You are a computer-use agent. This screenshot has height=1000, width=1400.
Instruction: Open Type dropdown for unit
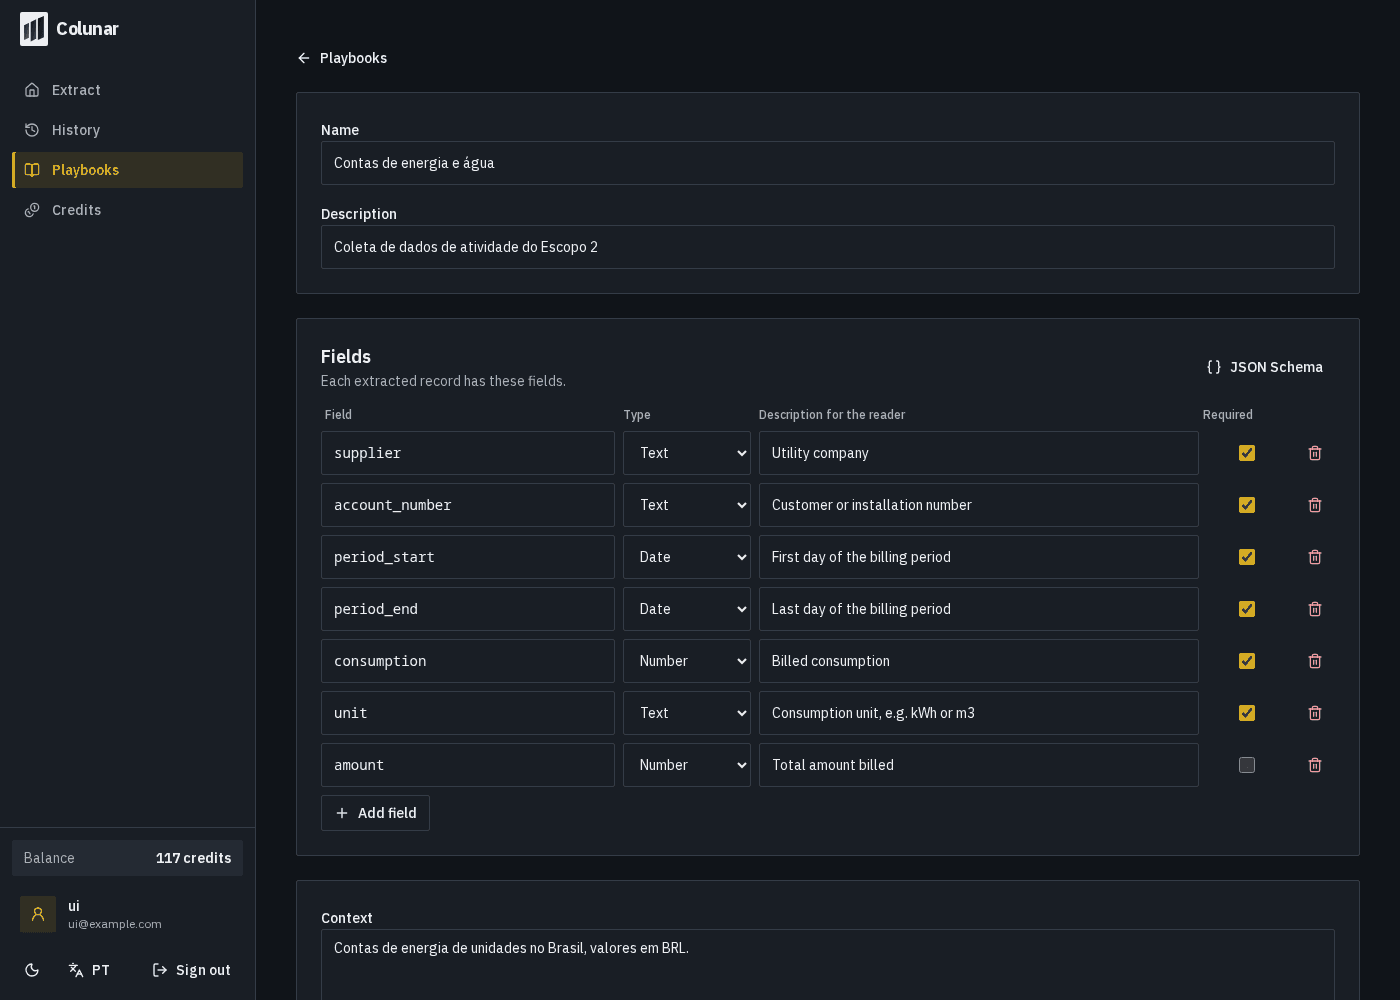coord(687,713)
